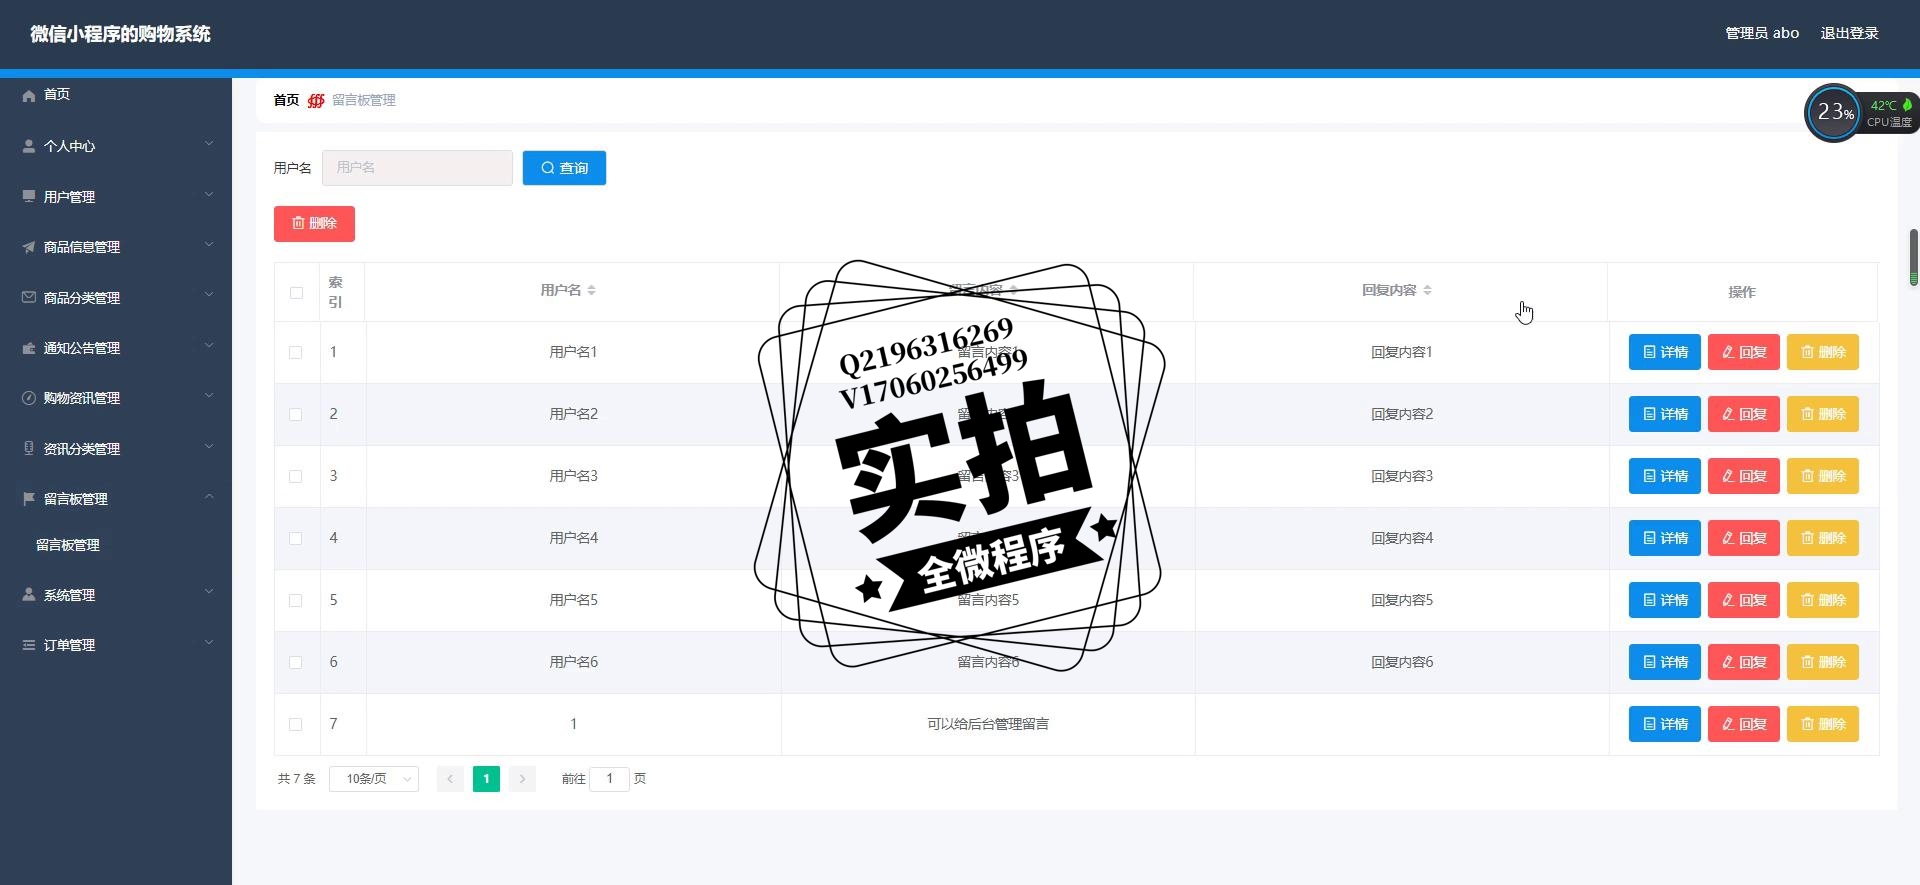Screen dimensions: 1920x885
Task: Select the checkbox for row 用户名4
Action: pyautogui.click(x=296, y=538)
